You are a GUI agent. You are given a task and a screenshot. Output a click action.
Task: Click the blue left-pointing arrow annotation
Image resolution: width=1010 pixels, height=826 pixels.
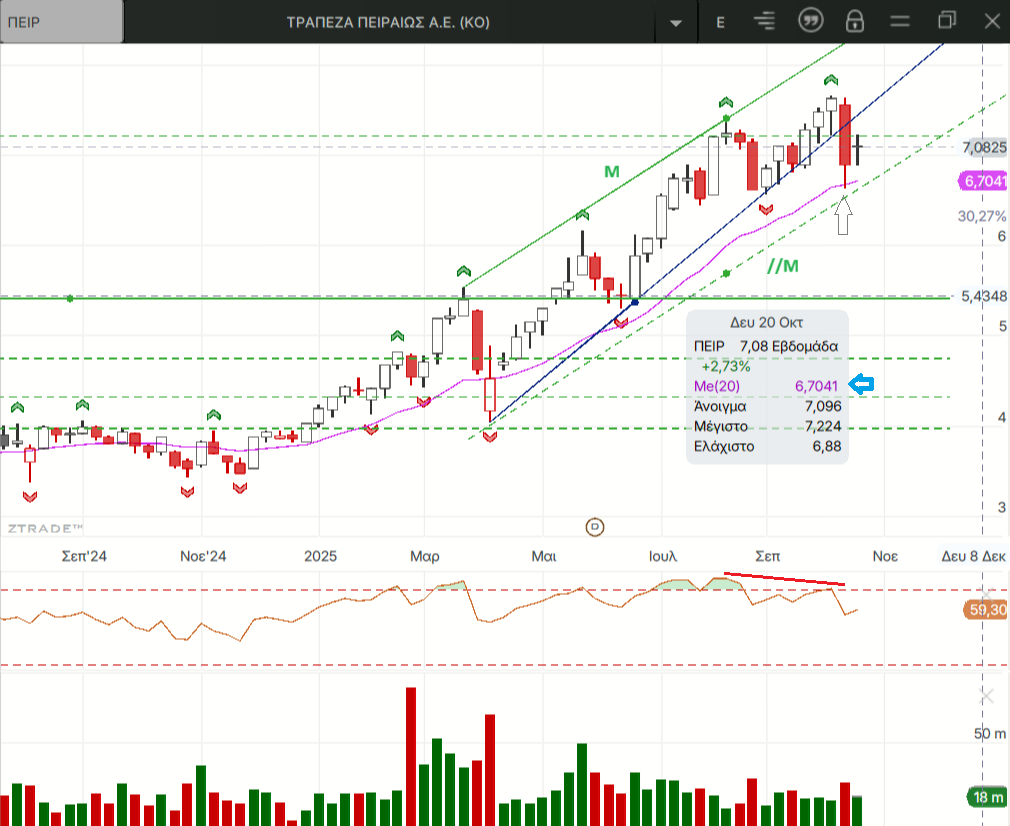point(861,384)
